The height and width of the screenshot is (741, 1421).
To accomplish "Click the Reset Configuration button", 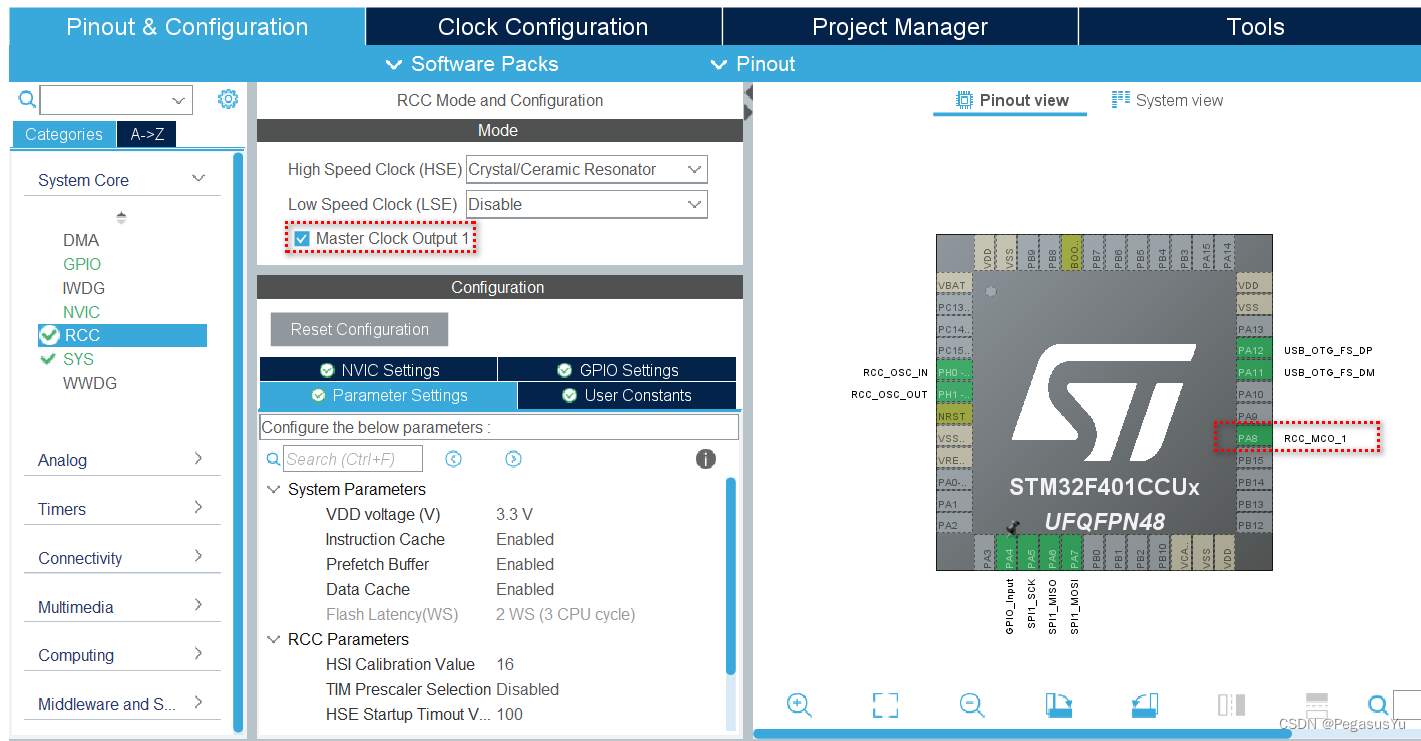I will (359, 329).
